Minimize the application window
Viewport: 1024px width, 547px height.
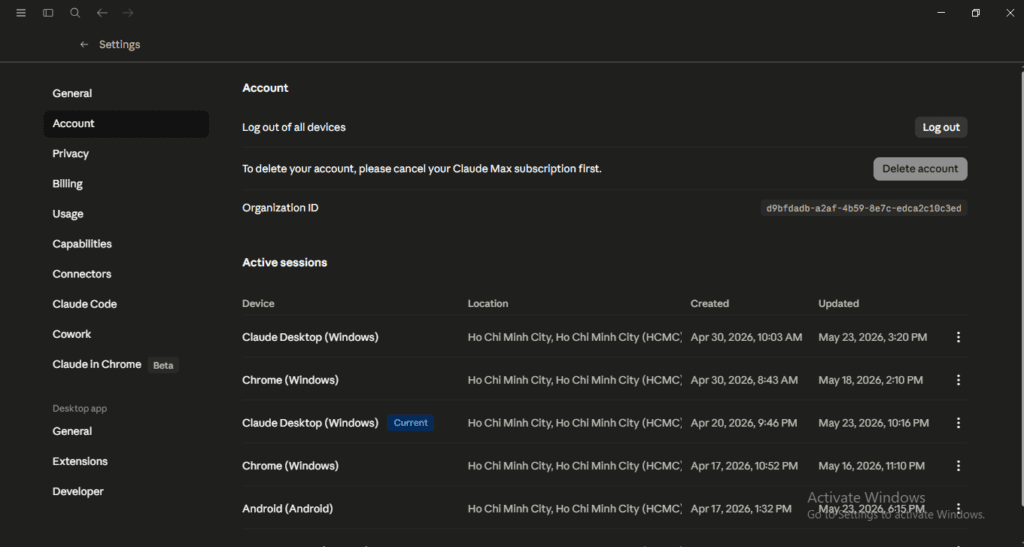coord(941,13)
